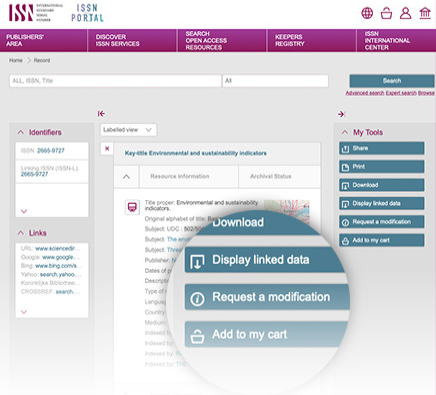This screenshot has width=436, height=395.
Task: Open the shopping basket icon in header
Action: [x=386, y=13]
